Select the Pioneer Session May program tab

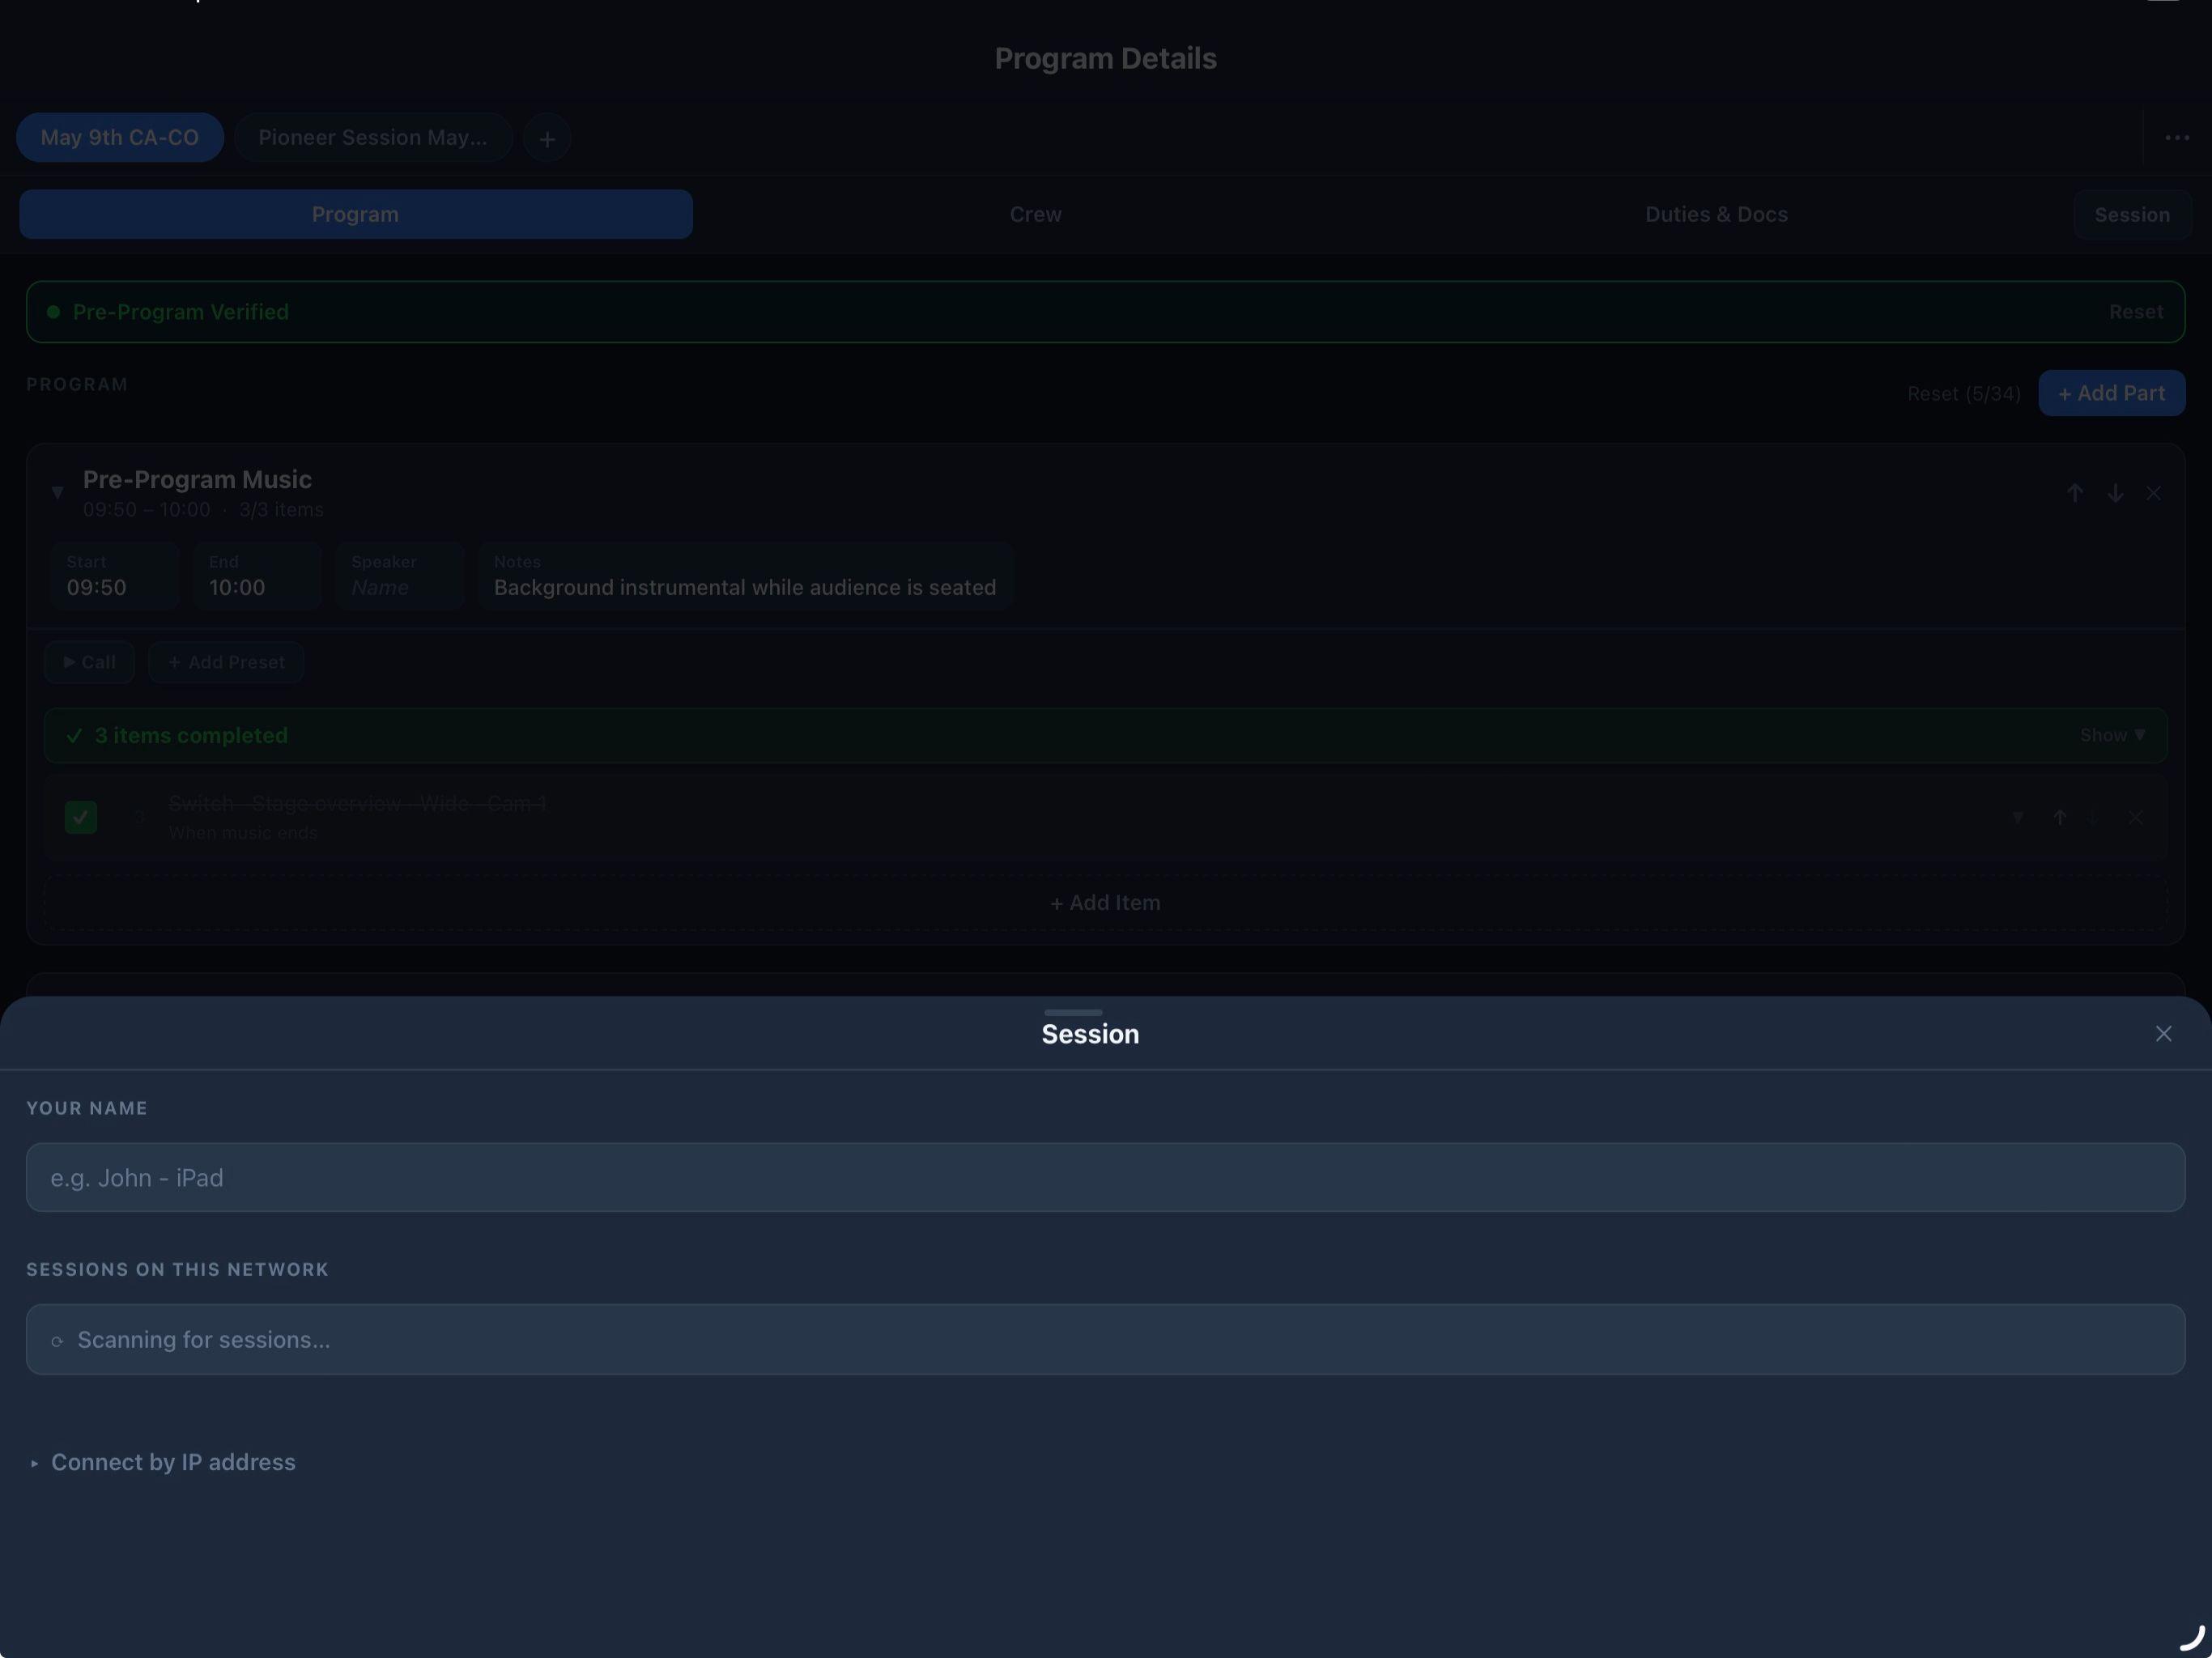[x=373, y=138]
